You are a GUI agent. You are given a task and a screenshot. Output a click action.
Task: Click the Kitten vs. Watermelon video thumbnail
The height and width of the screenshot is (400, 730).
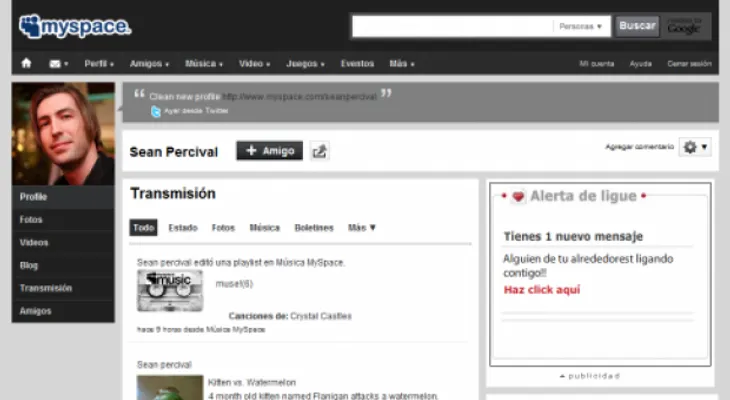click(170, 387)
